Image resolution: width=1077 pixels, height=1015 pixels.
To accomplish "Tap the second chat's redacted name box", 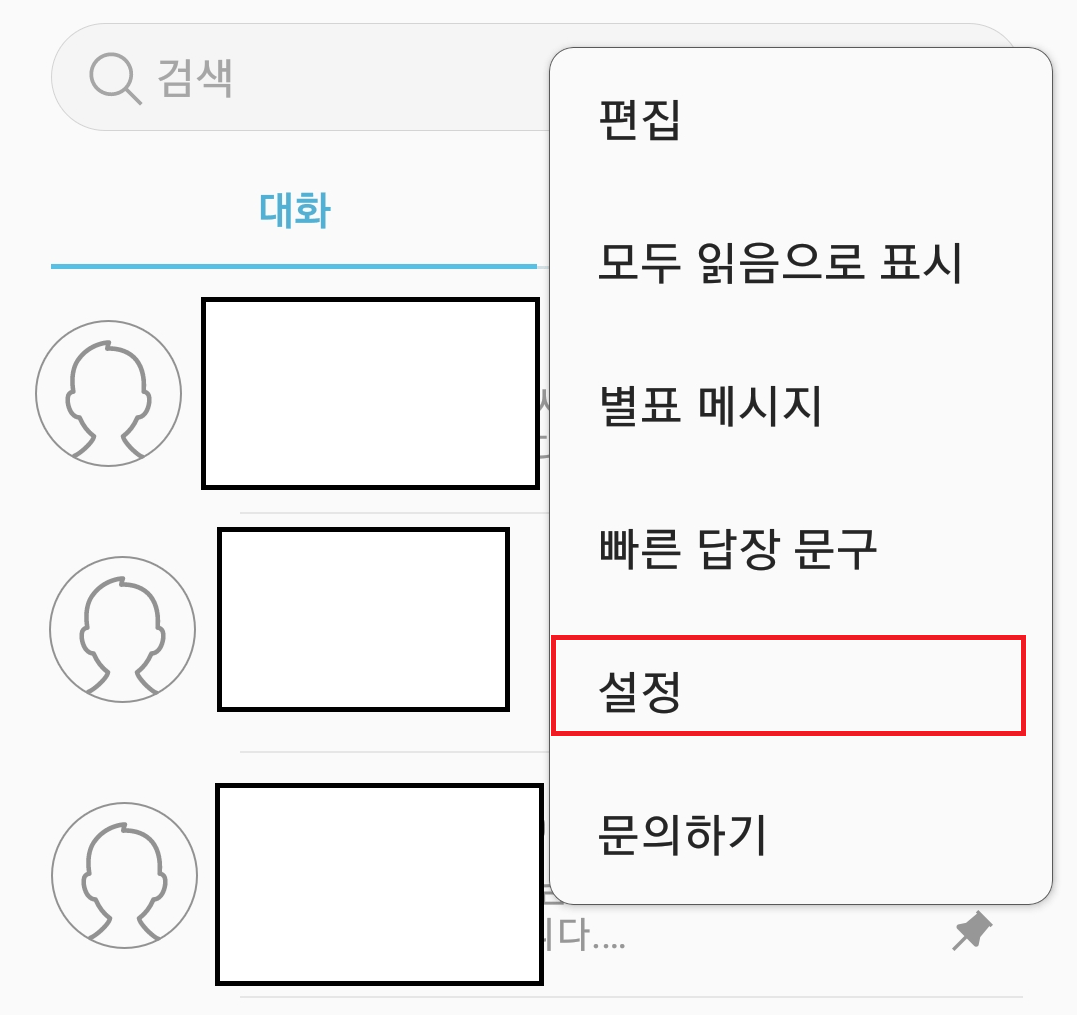I will [x=363, y=620].
